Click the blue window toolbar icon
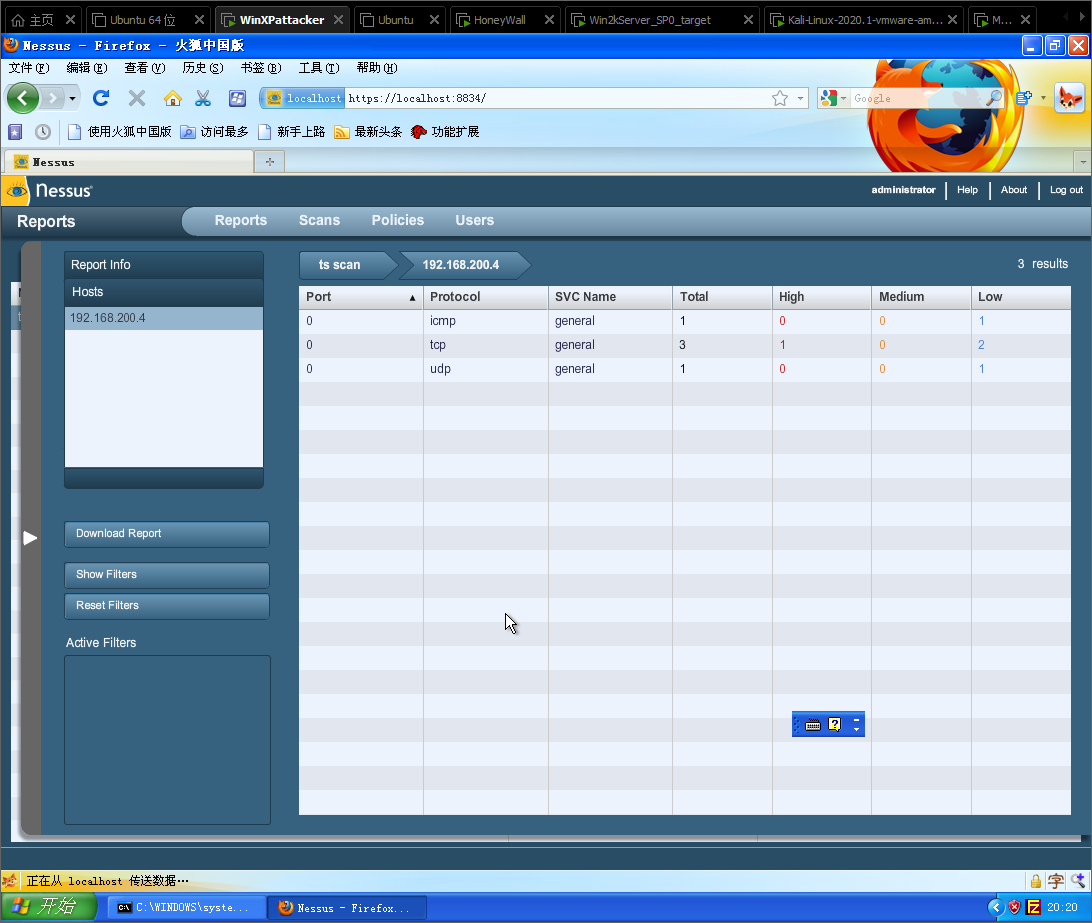Image resolution: width=1092 pixels, height=923 pixels. [237, 98]
